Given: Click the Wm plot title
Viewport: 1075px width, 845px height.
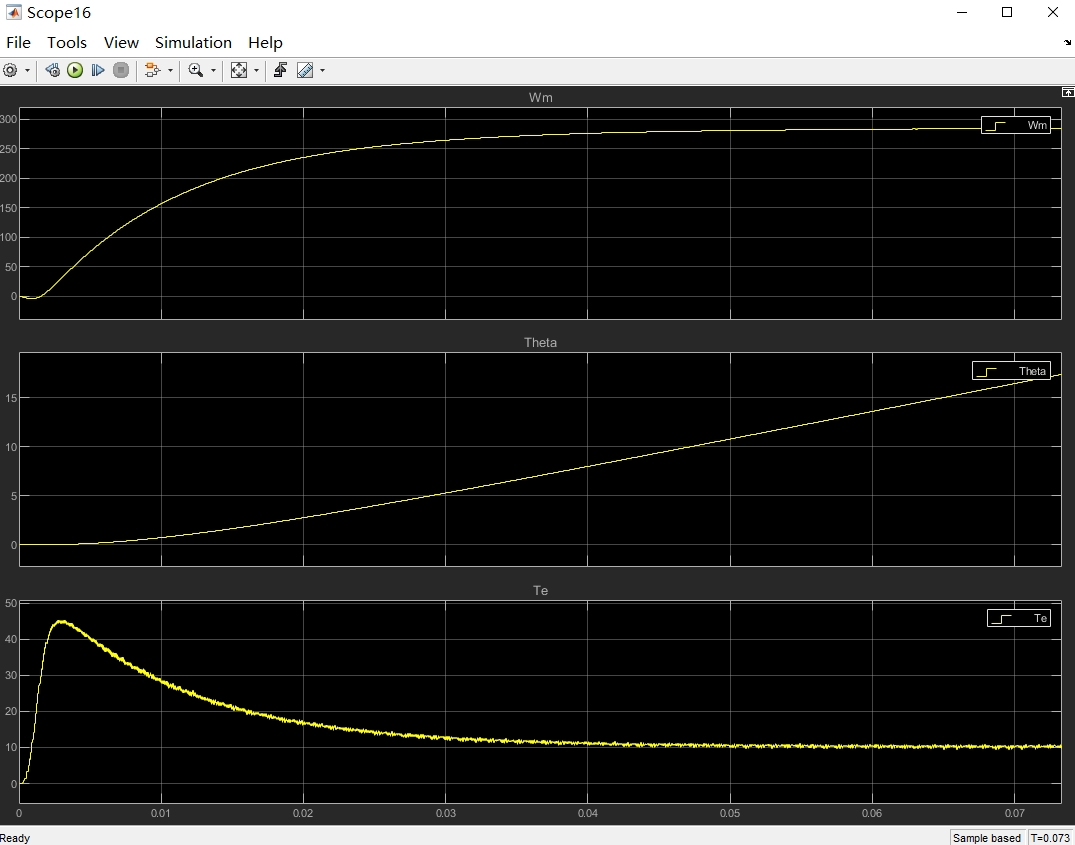Looking at the screenshot, I should pos(540,97).
